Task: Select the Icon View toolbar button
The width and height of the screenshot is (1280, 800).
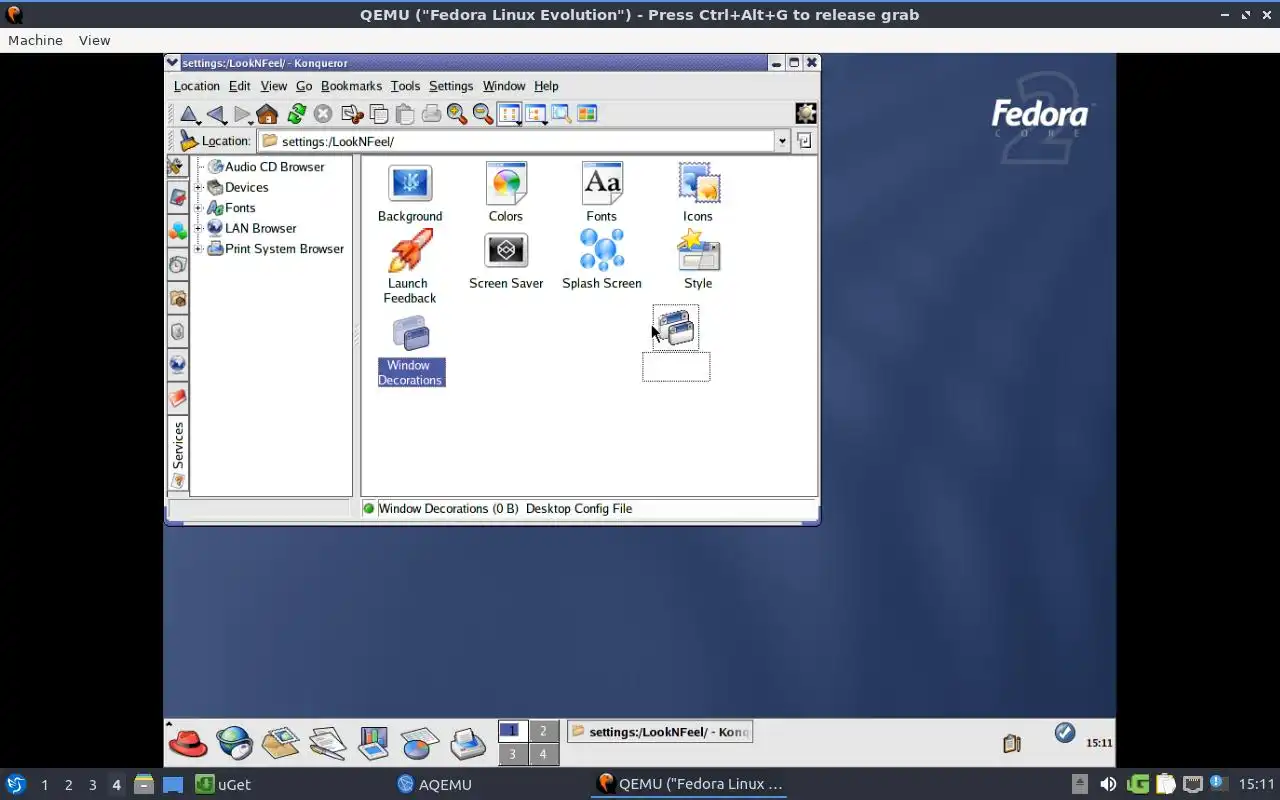Action: click(x=510, y=114)
